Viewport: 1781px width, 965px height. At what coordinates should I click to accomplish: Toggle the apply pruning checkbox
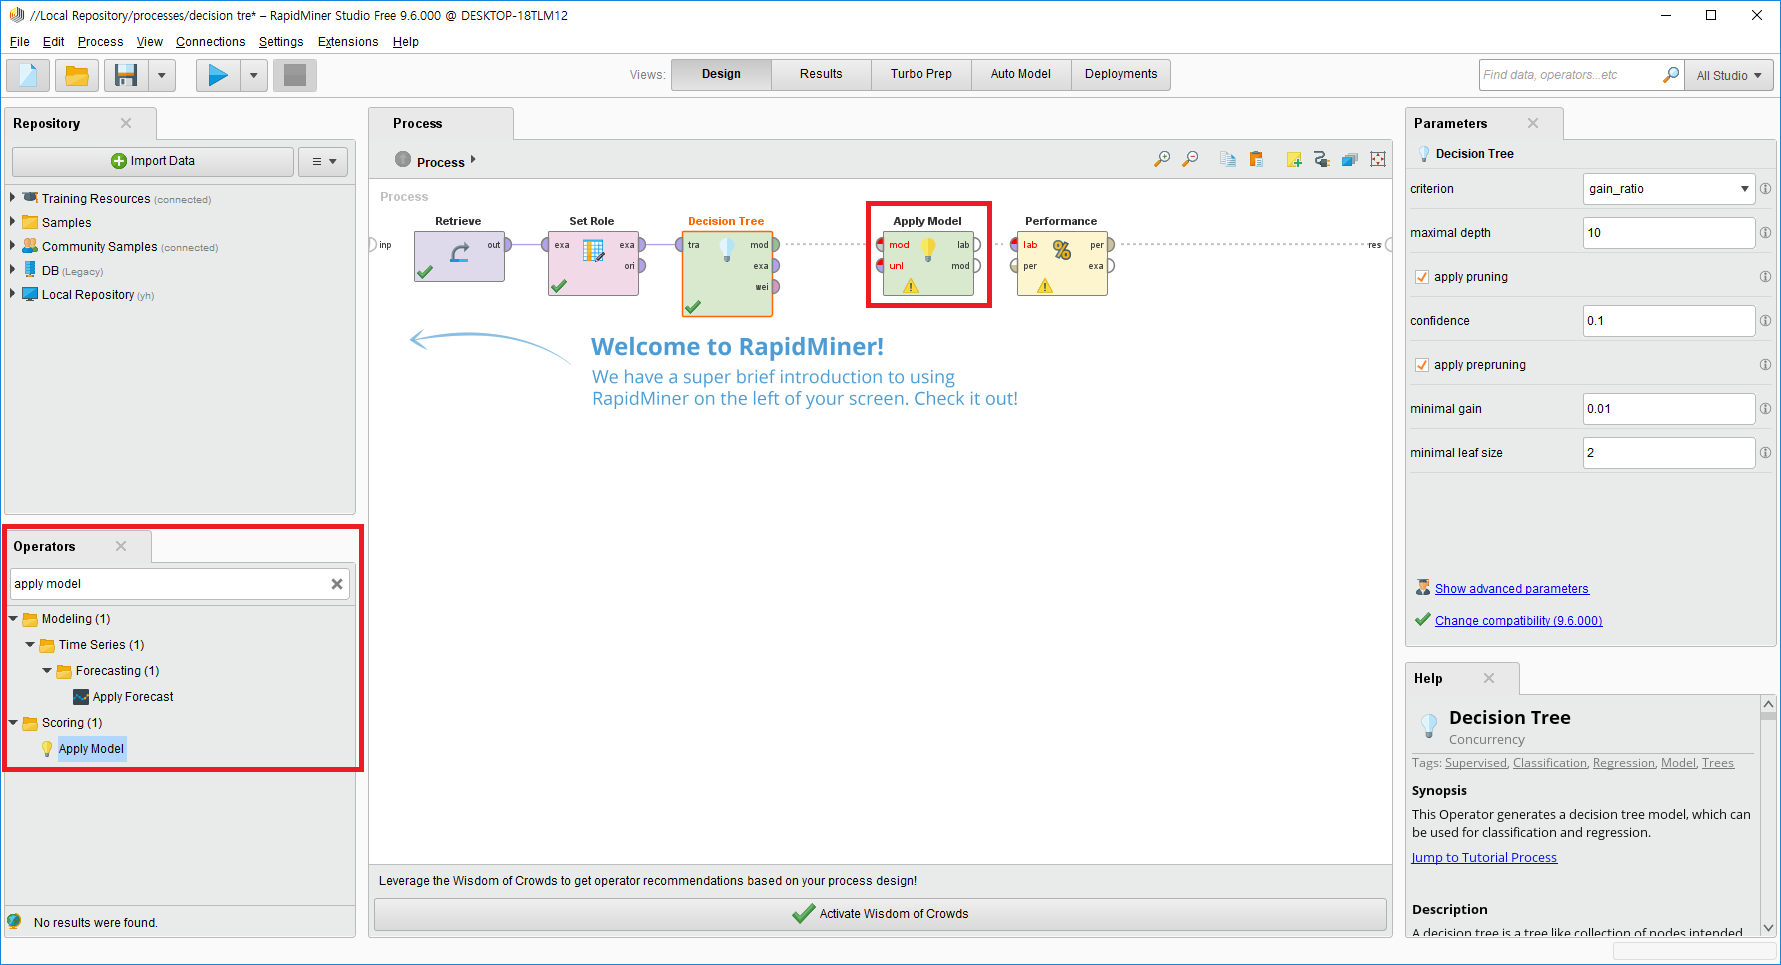pos(1422,277)
